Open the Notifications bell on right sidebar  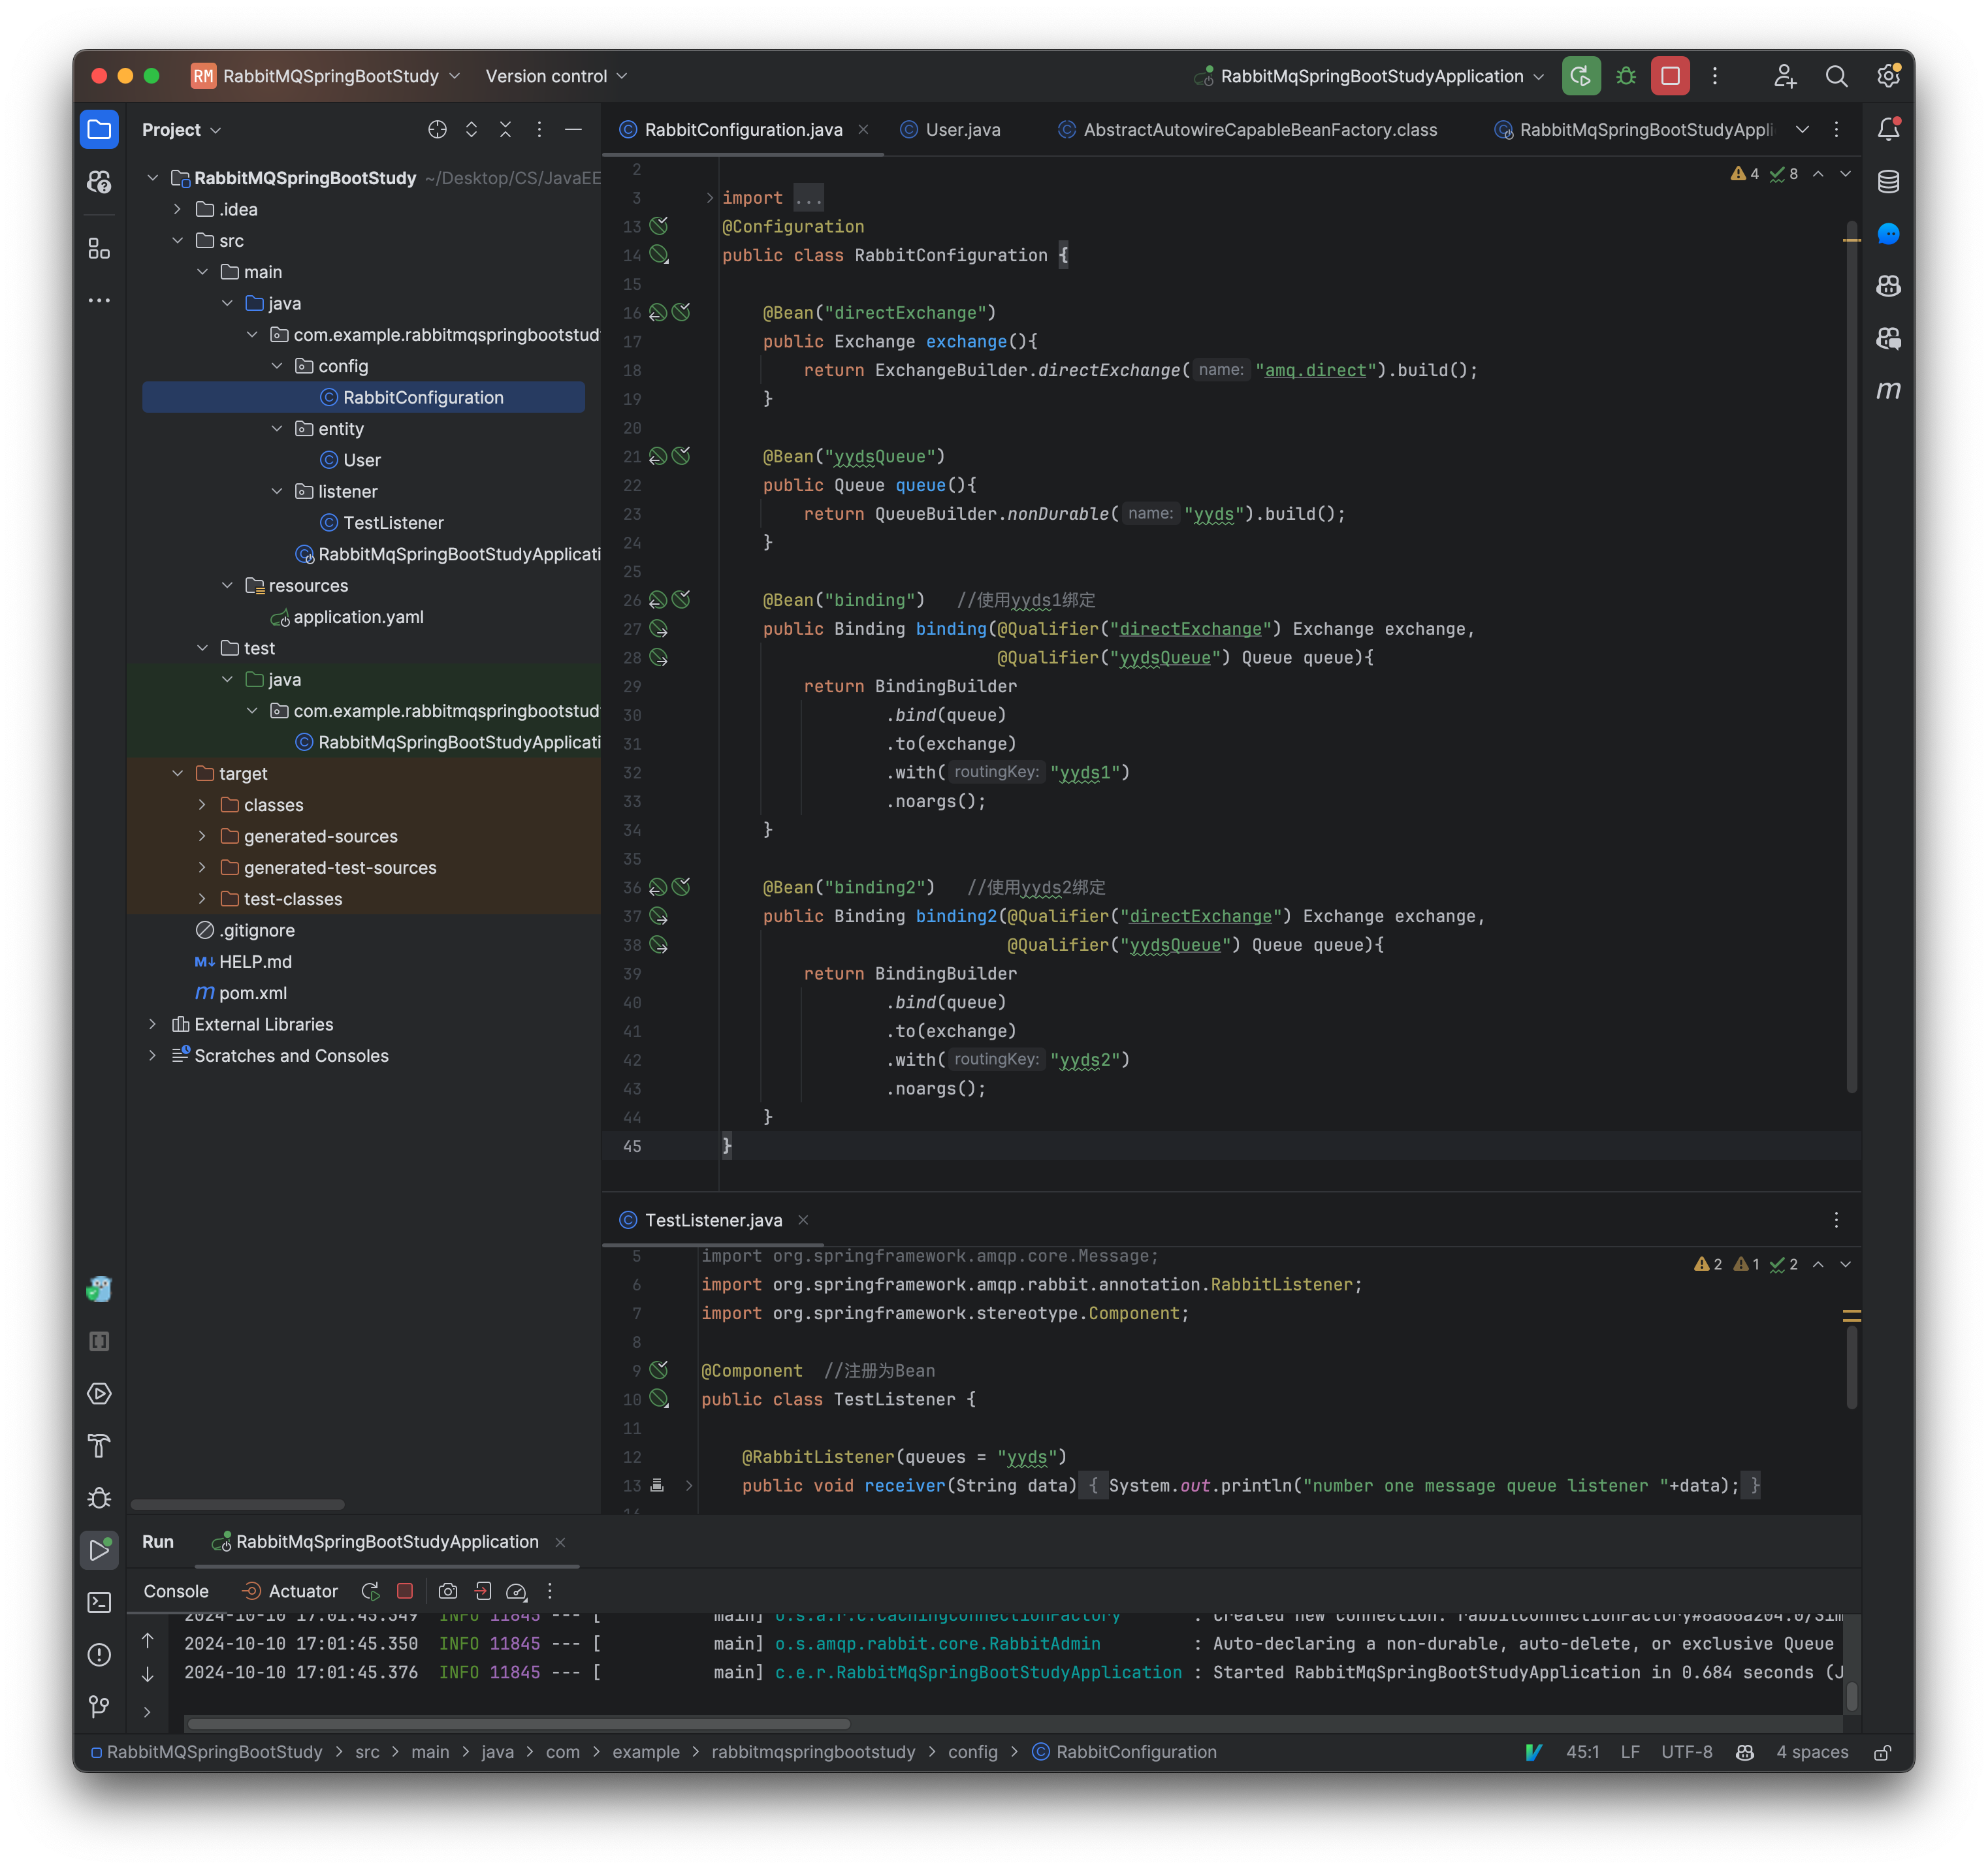pyautogui.click(x=1889, y=129)
